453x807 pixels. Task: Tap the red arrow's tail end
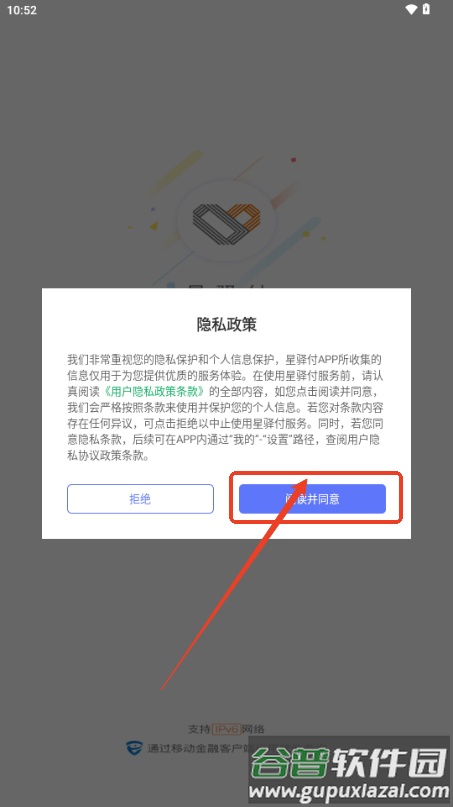162,688
